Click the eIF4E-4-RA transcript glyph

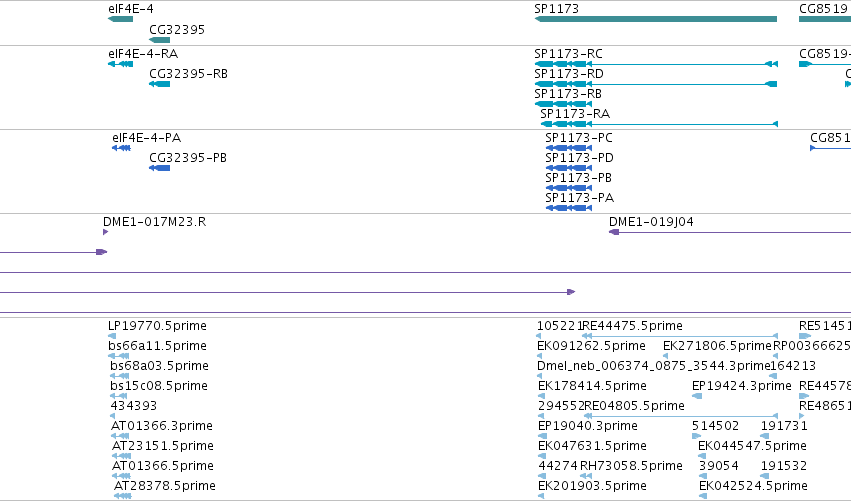tap(120, 64)
